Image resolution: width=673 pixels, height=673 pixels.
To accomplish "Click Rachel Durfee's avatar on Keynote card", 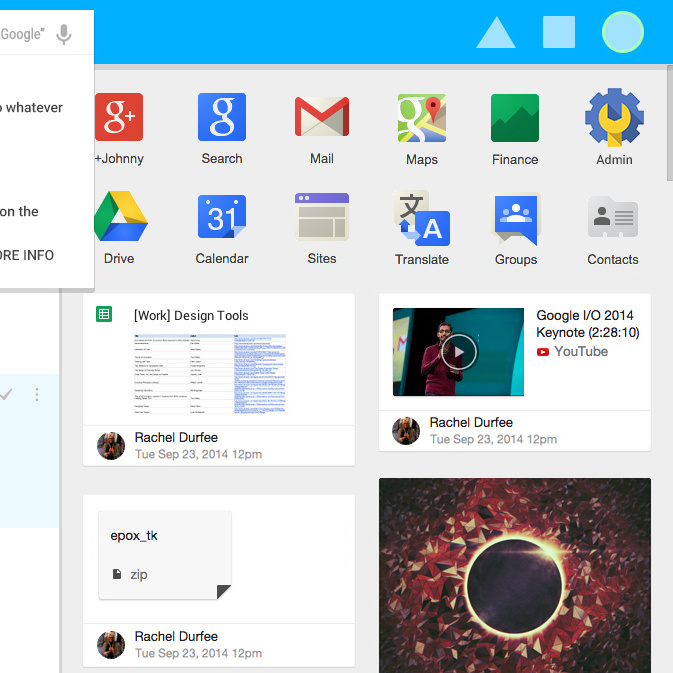I will pos(406,430).
